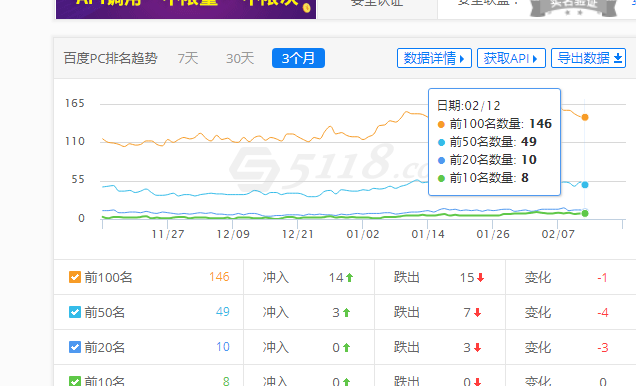Click the green up arrow beside 14
Screen dimensions: 636x386
[x=349, y=278]
